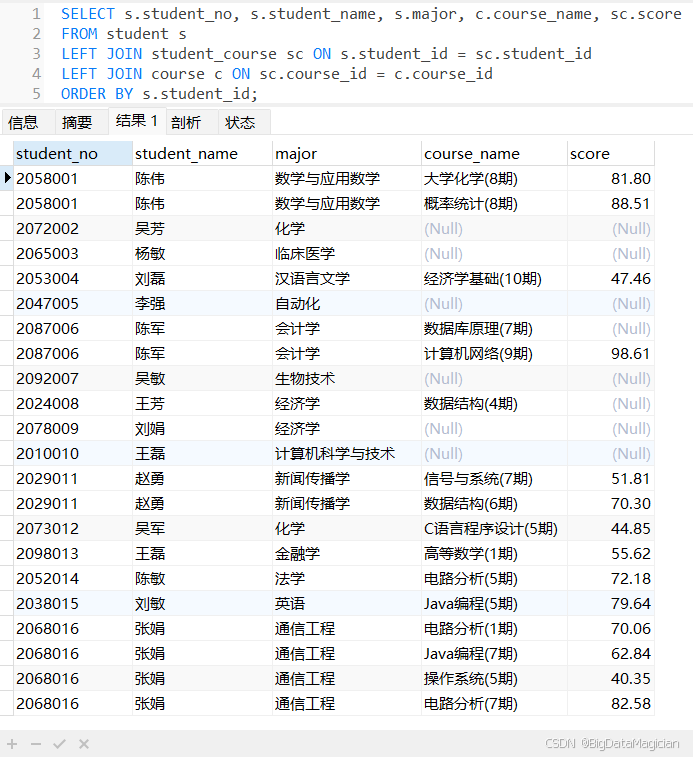Select student number 2010010
Screen dimensions: 693x757
point(72,454)
